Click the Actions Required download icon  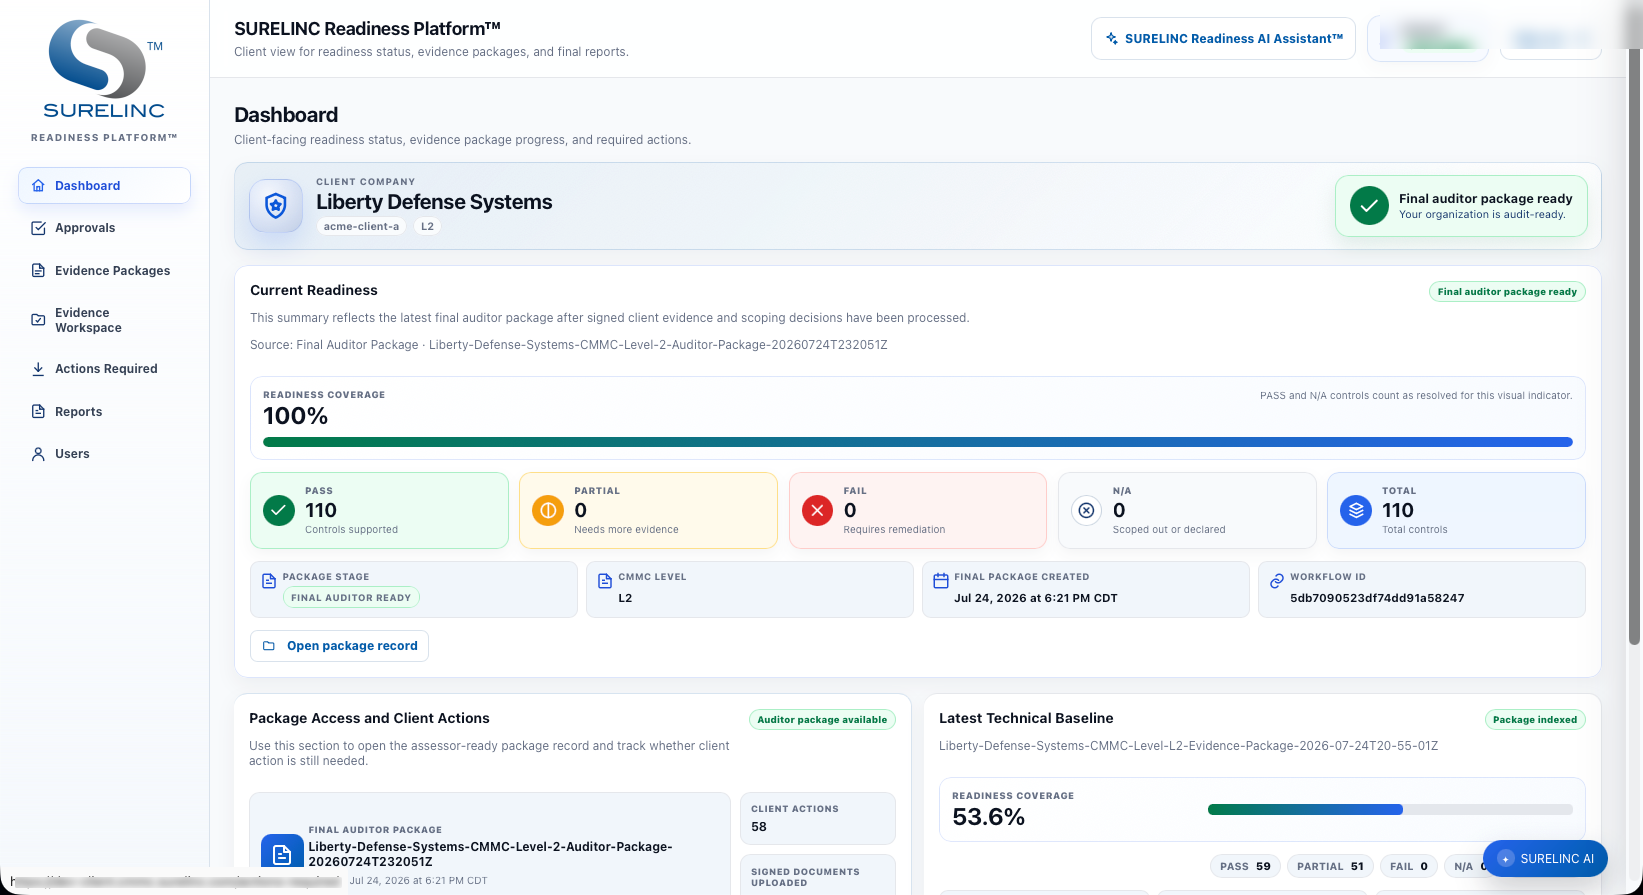point(38,369)
